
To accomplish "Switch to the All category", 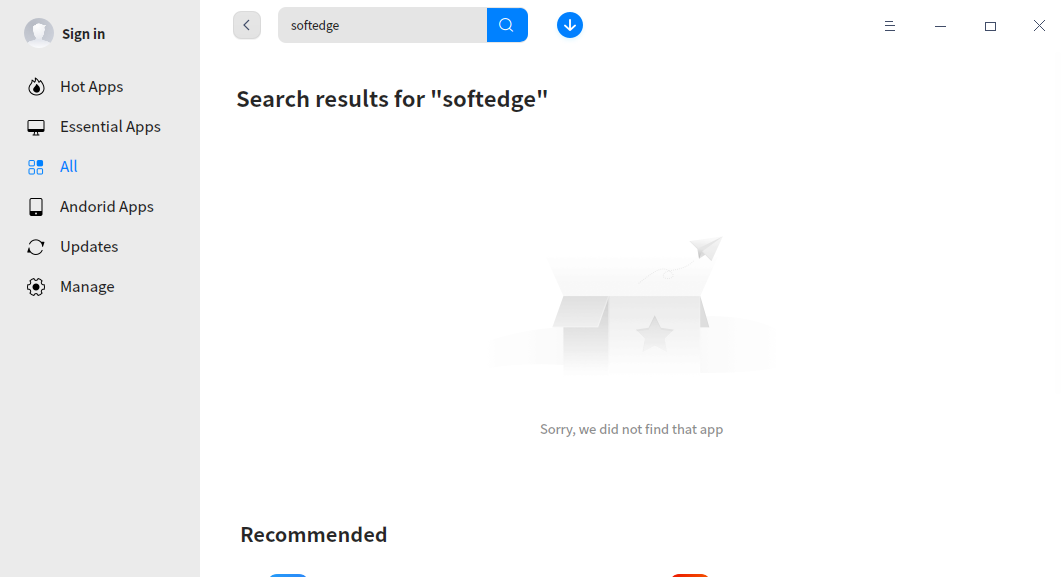I will (x=70, y=166).
